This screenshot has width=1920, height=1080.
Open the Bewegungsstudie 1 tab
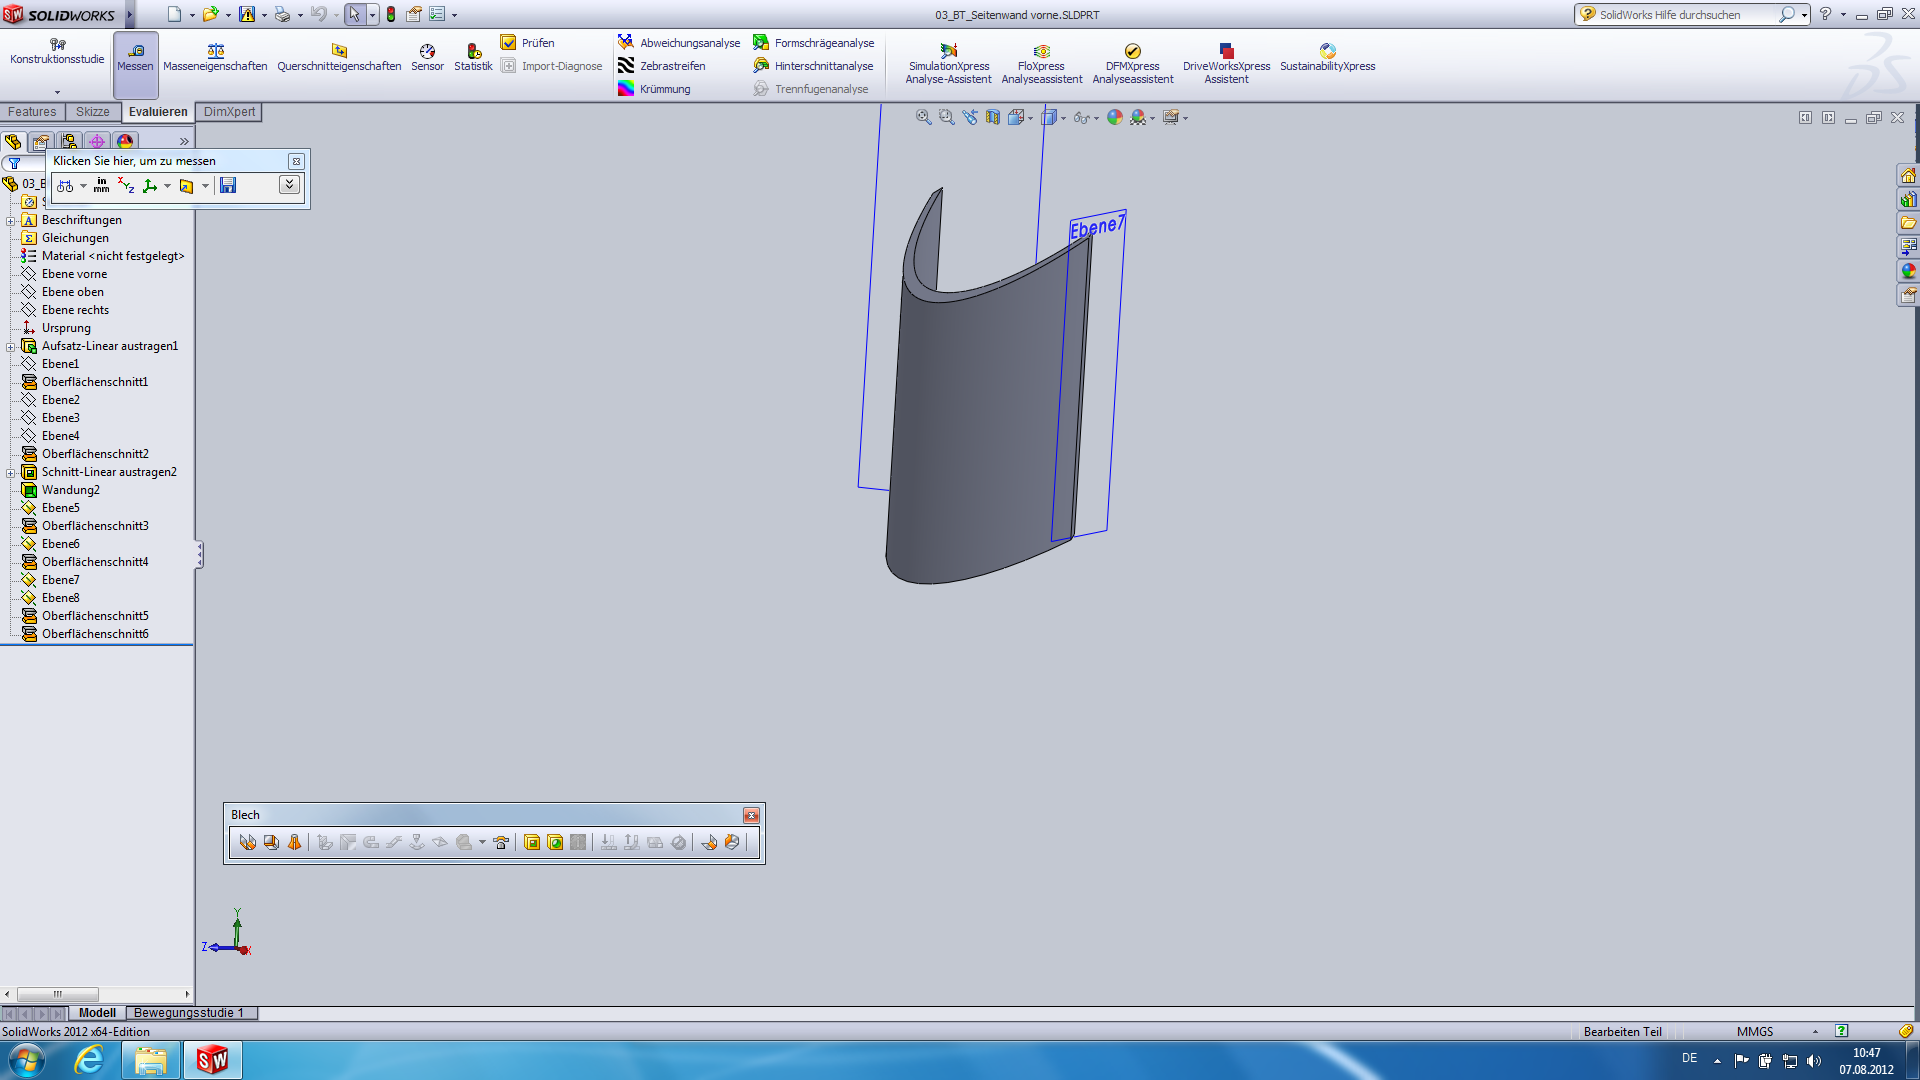pos(188,1013)
